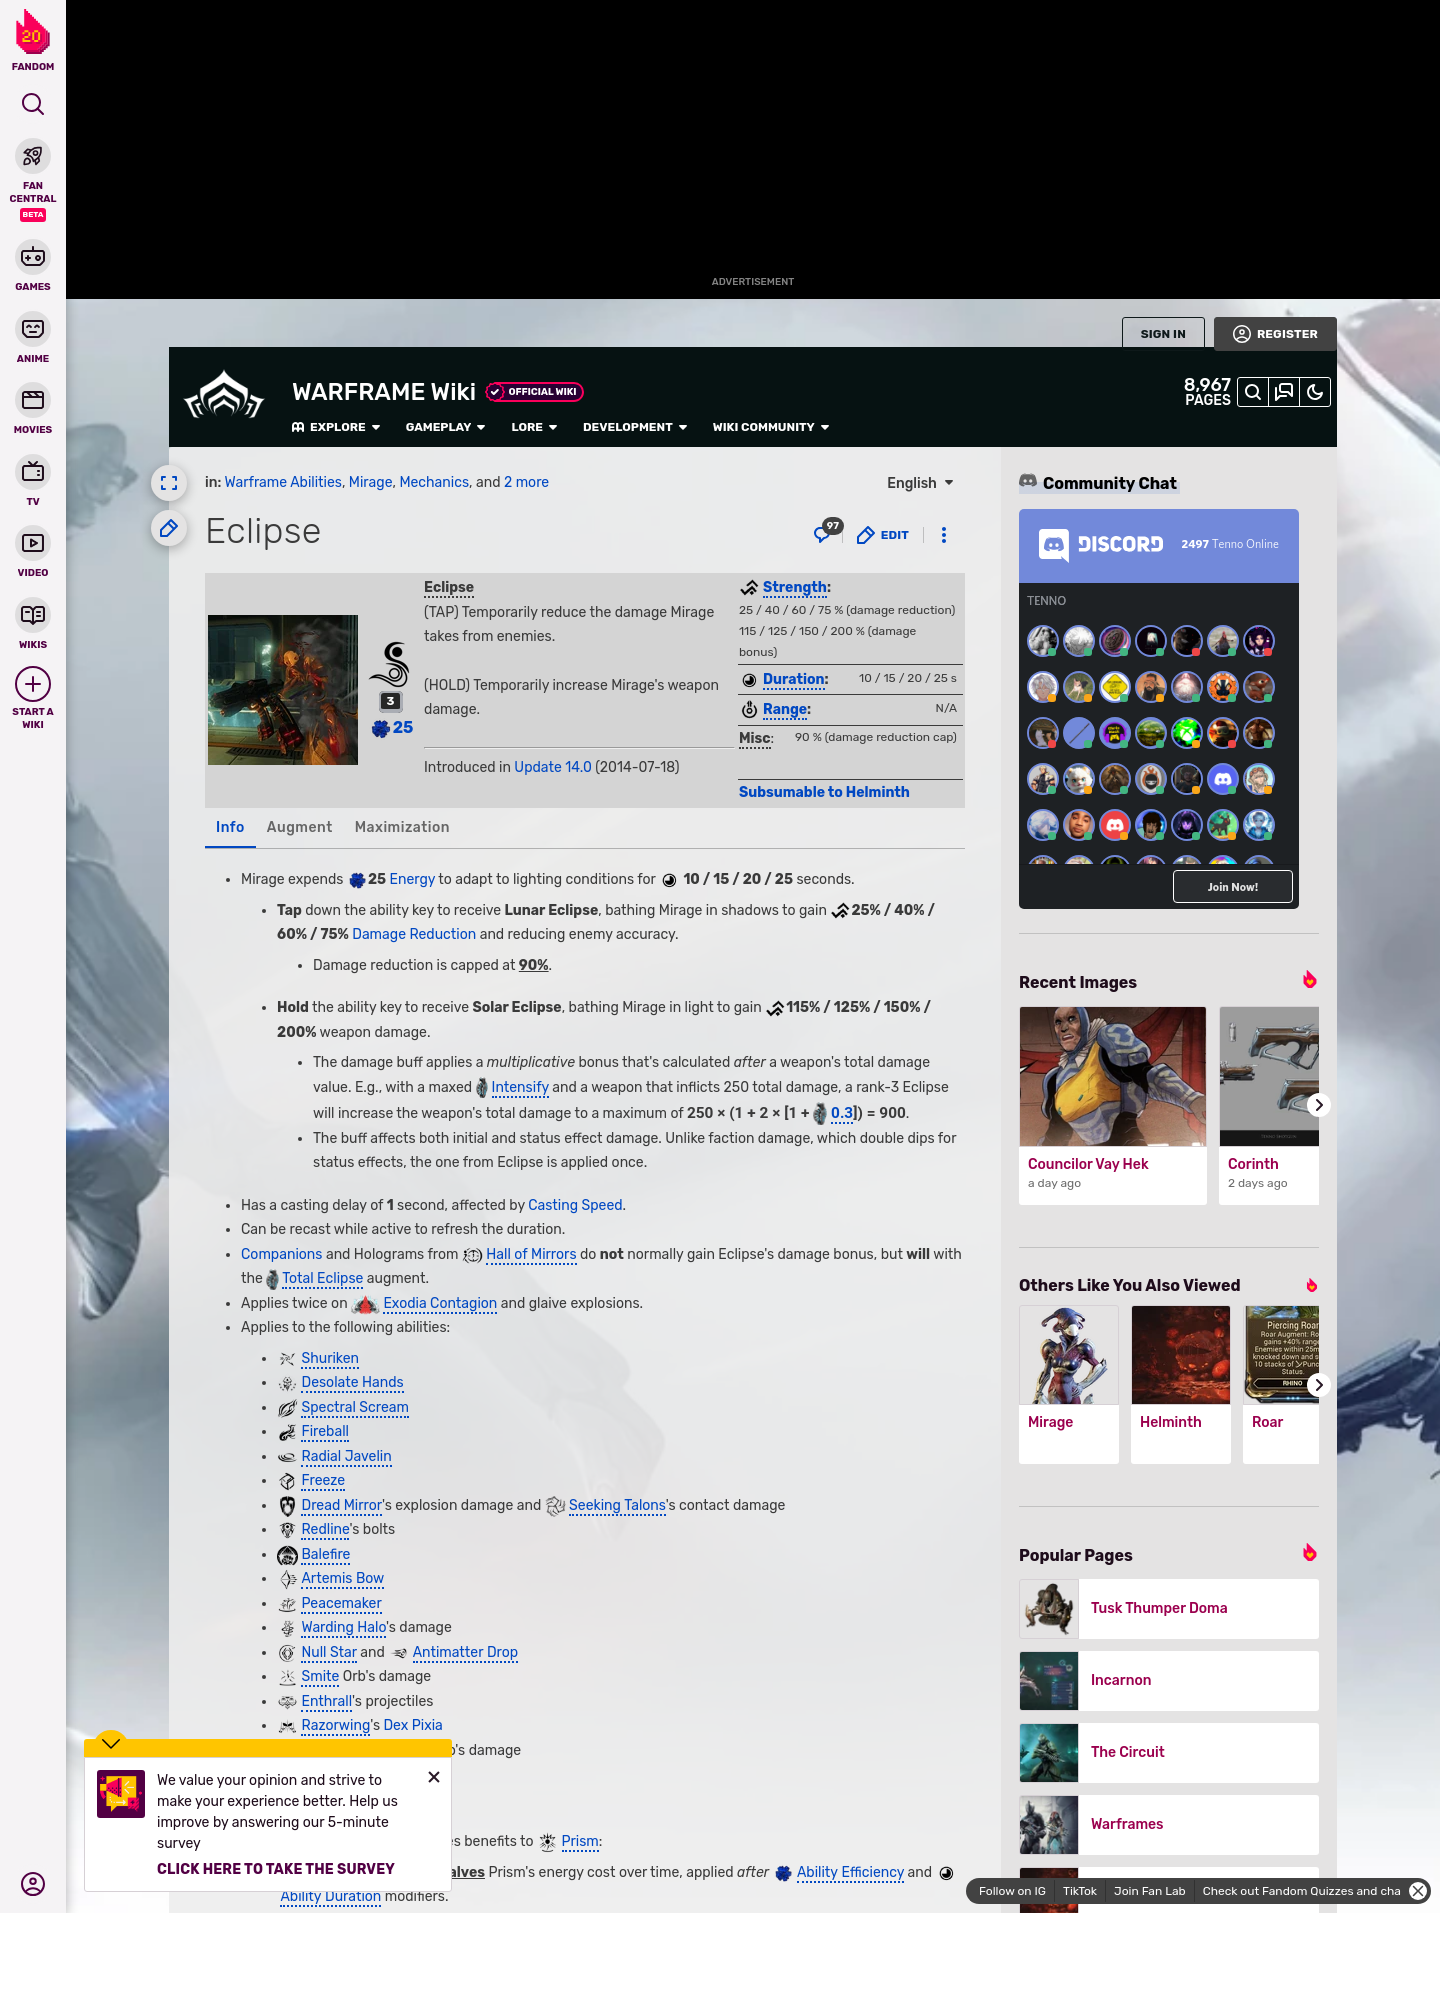The height and width of the screenshot is (2000, 1440).
Task: Open TV sidebar icon
Action: pyautogui.click(x=33, y=472)
